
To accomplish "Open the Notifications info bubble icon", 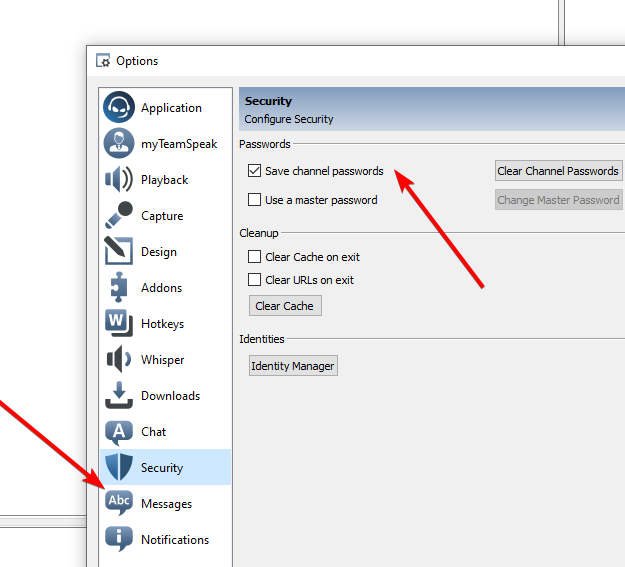I will (x=119, y=540).
